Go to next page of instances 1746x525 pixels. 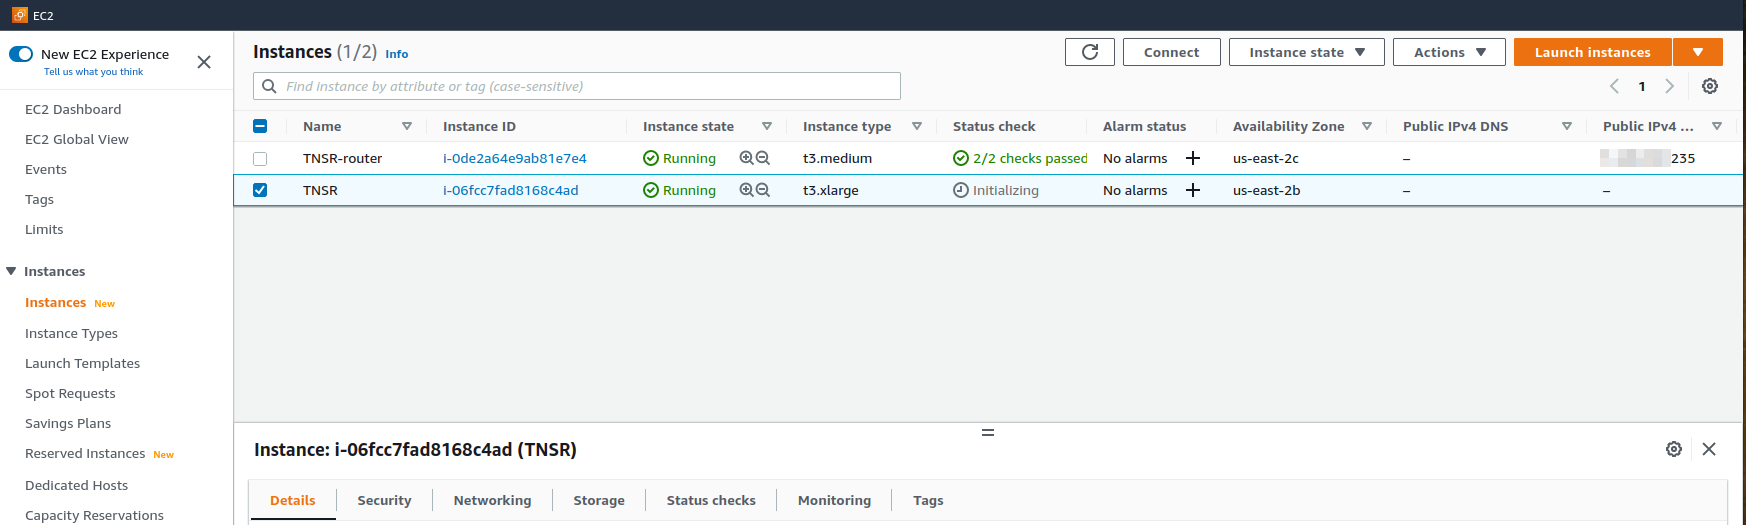coord(1669,86)
